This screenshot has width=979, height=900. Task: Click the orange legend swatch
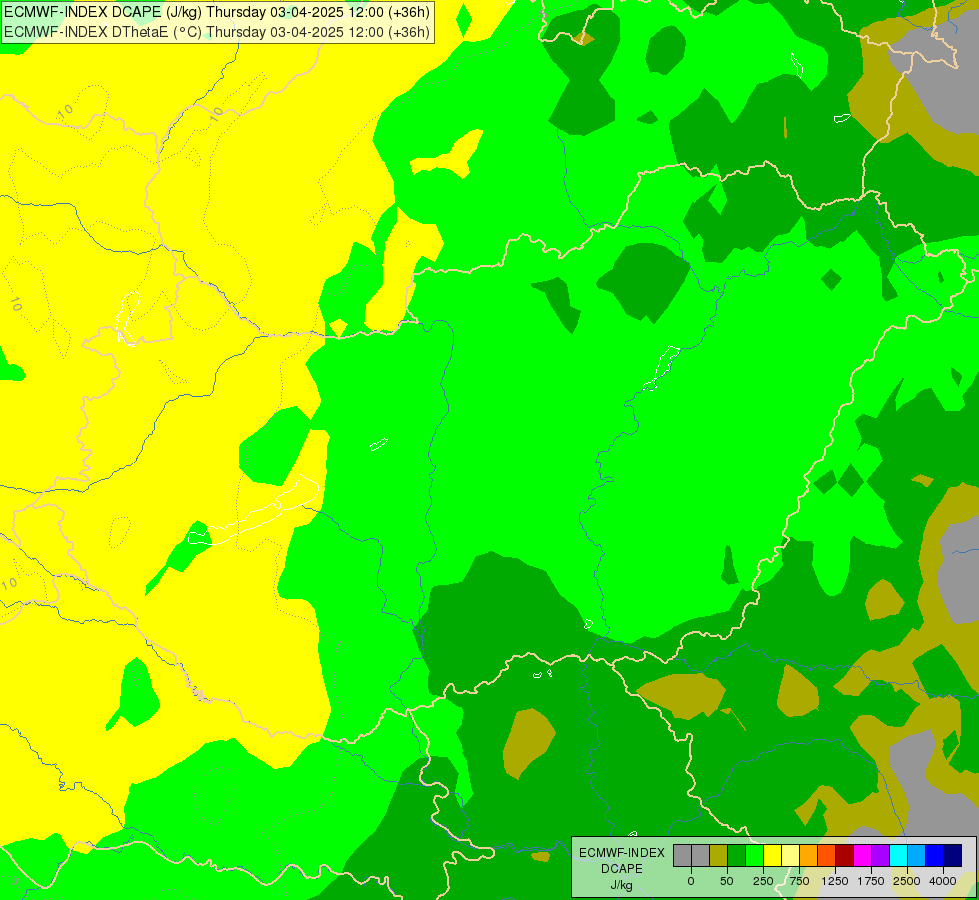click(x=809, y=856)
